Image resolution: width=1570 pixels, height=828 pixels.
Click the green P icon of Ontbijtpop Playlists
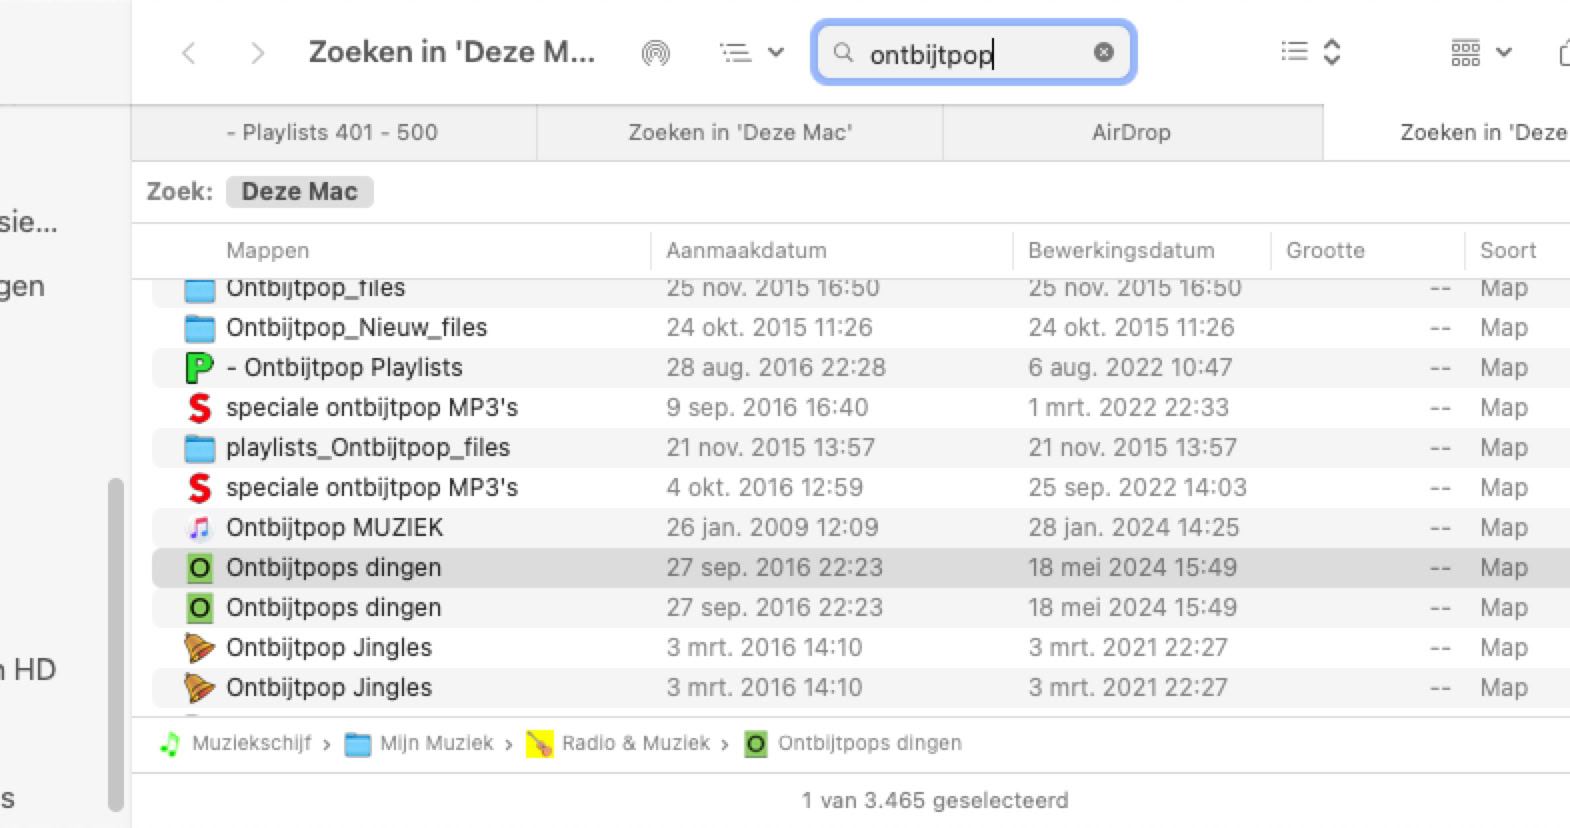[199, 368]
